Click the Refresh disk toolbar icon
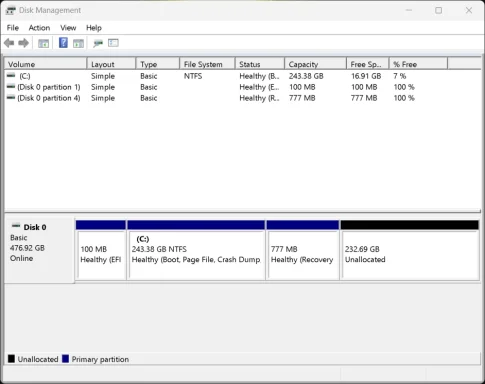The height and width of the screenshot is (384, 485). [x=98, y=43]
